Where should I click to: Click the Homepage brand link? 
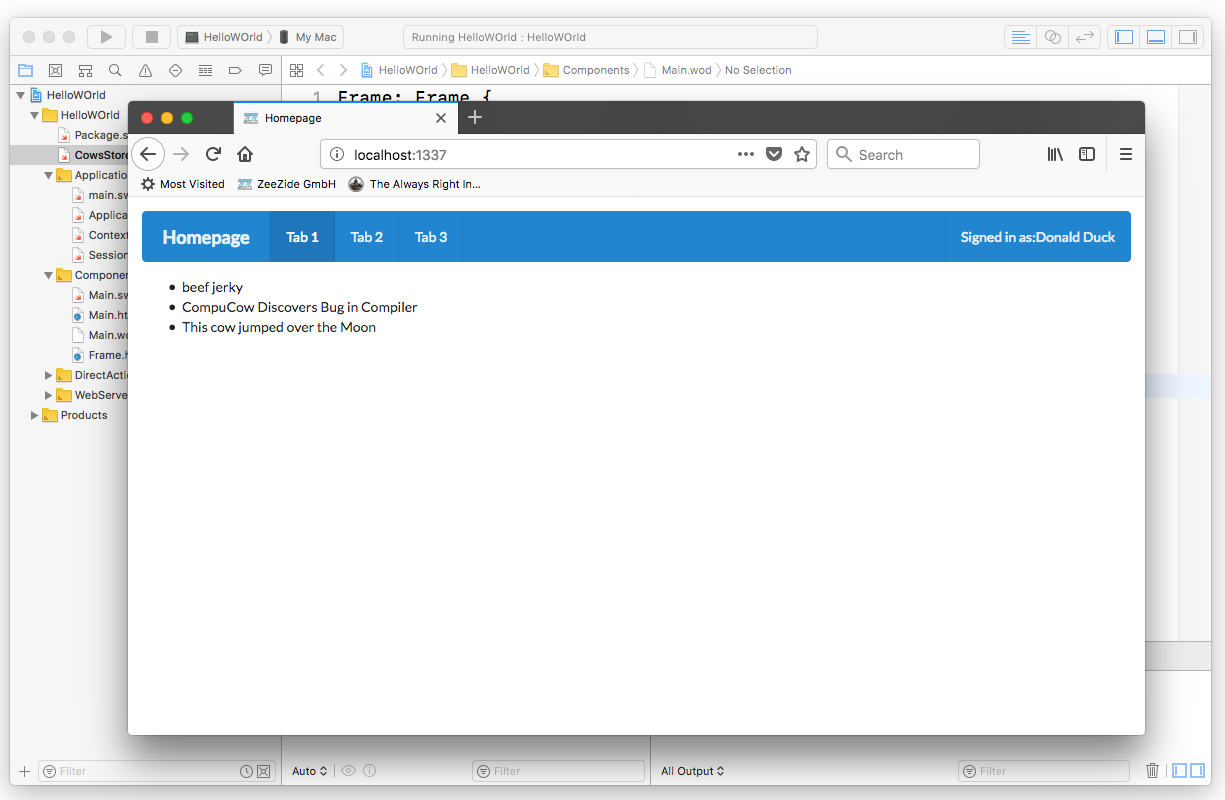coord(206,237)
